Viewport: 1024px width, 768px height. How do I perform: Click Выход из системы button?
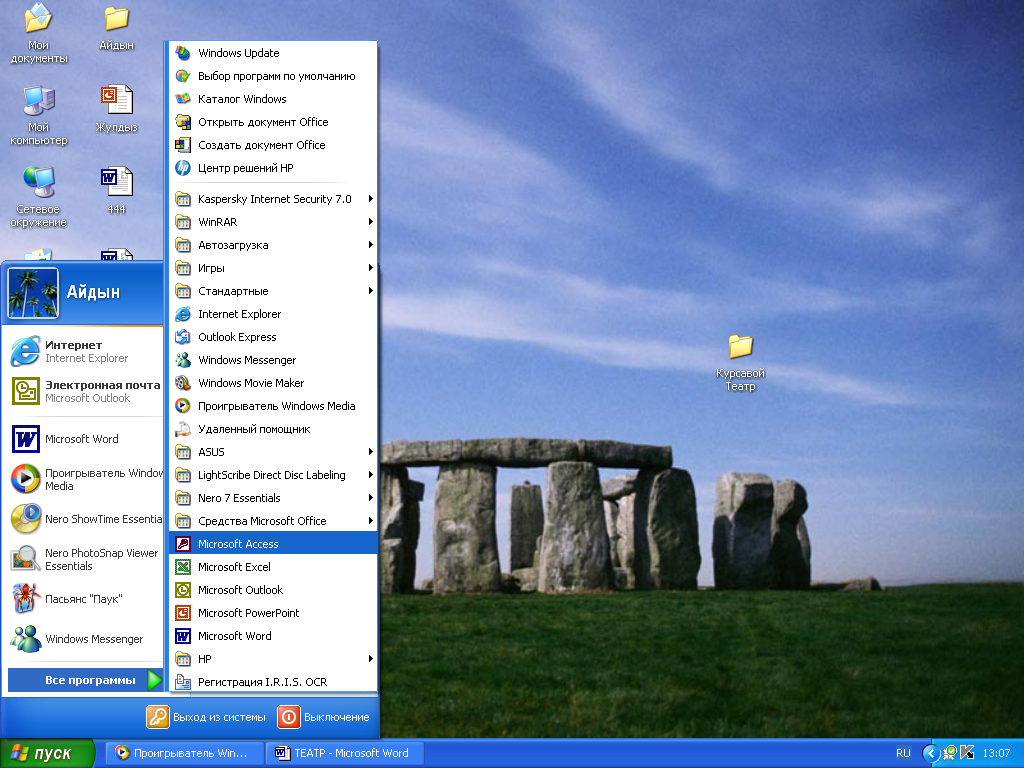coord(206,717)
